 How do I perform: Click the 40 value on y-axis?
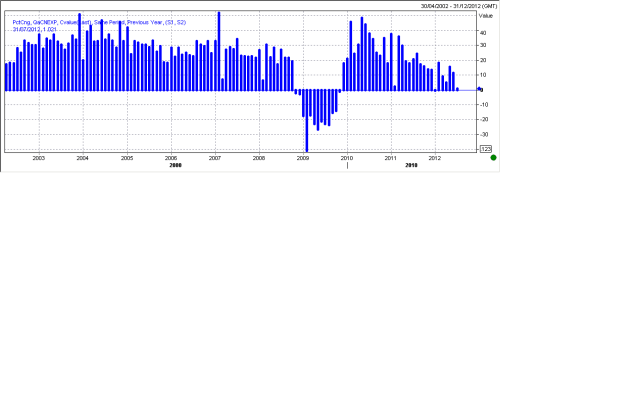[x=483, y=32]
